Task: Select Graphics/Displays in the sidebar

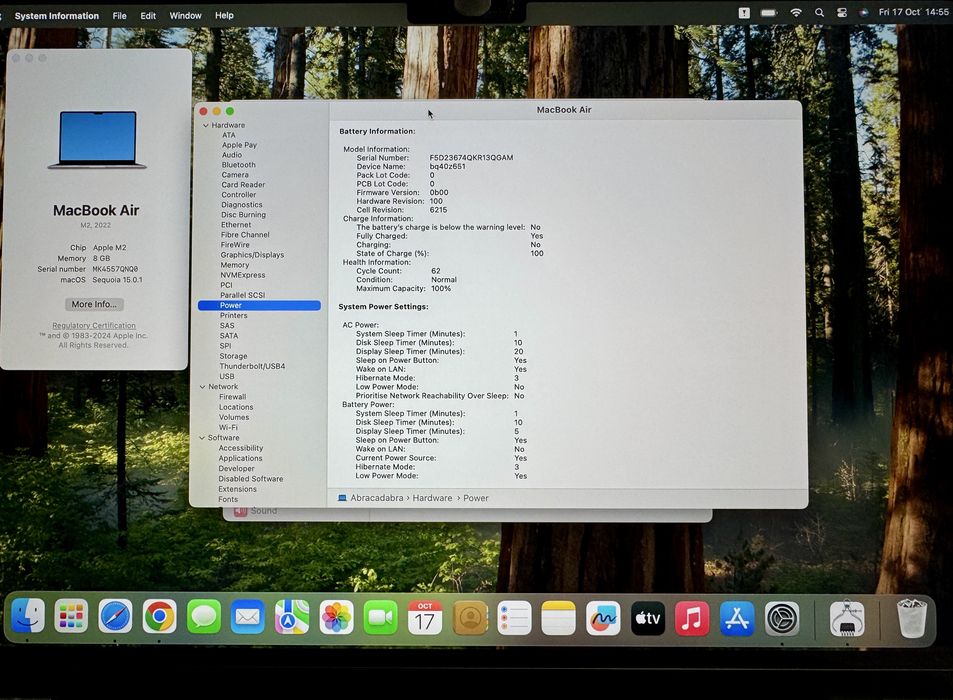Action: coord(252,255)
